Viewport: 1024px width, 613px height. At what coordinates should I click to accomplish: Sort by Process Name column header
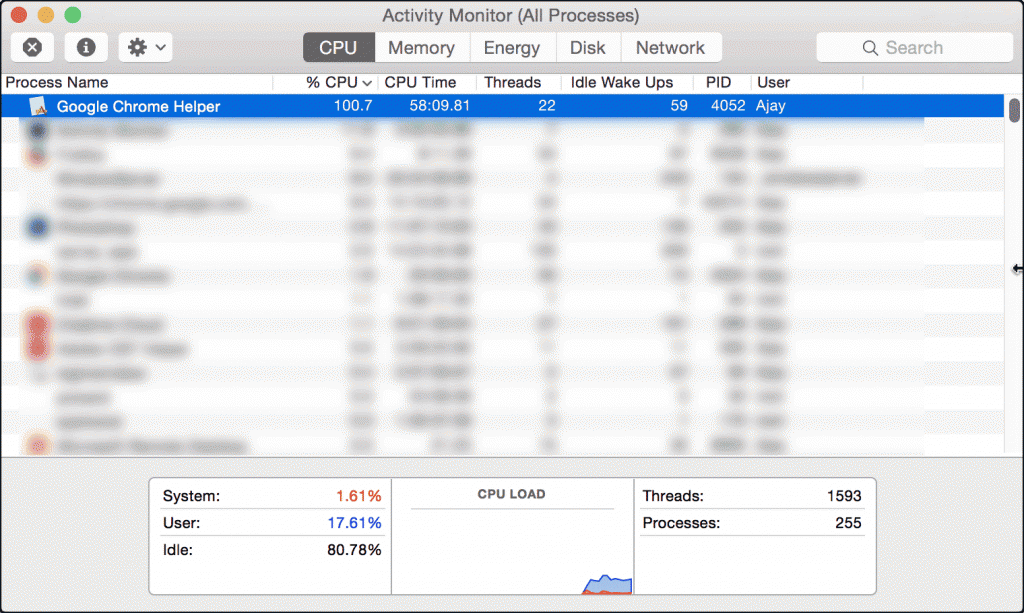pyautogui.click(x=58, y=82)
